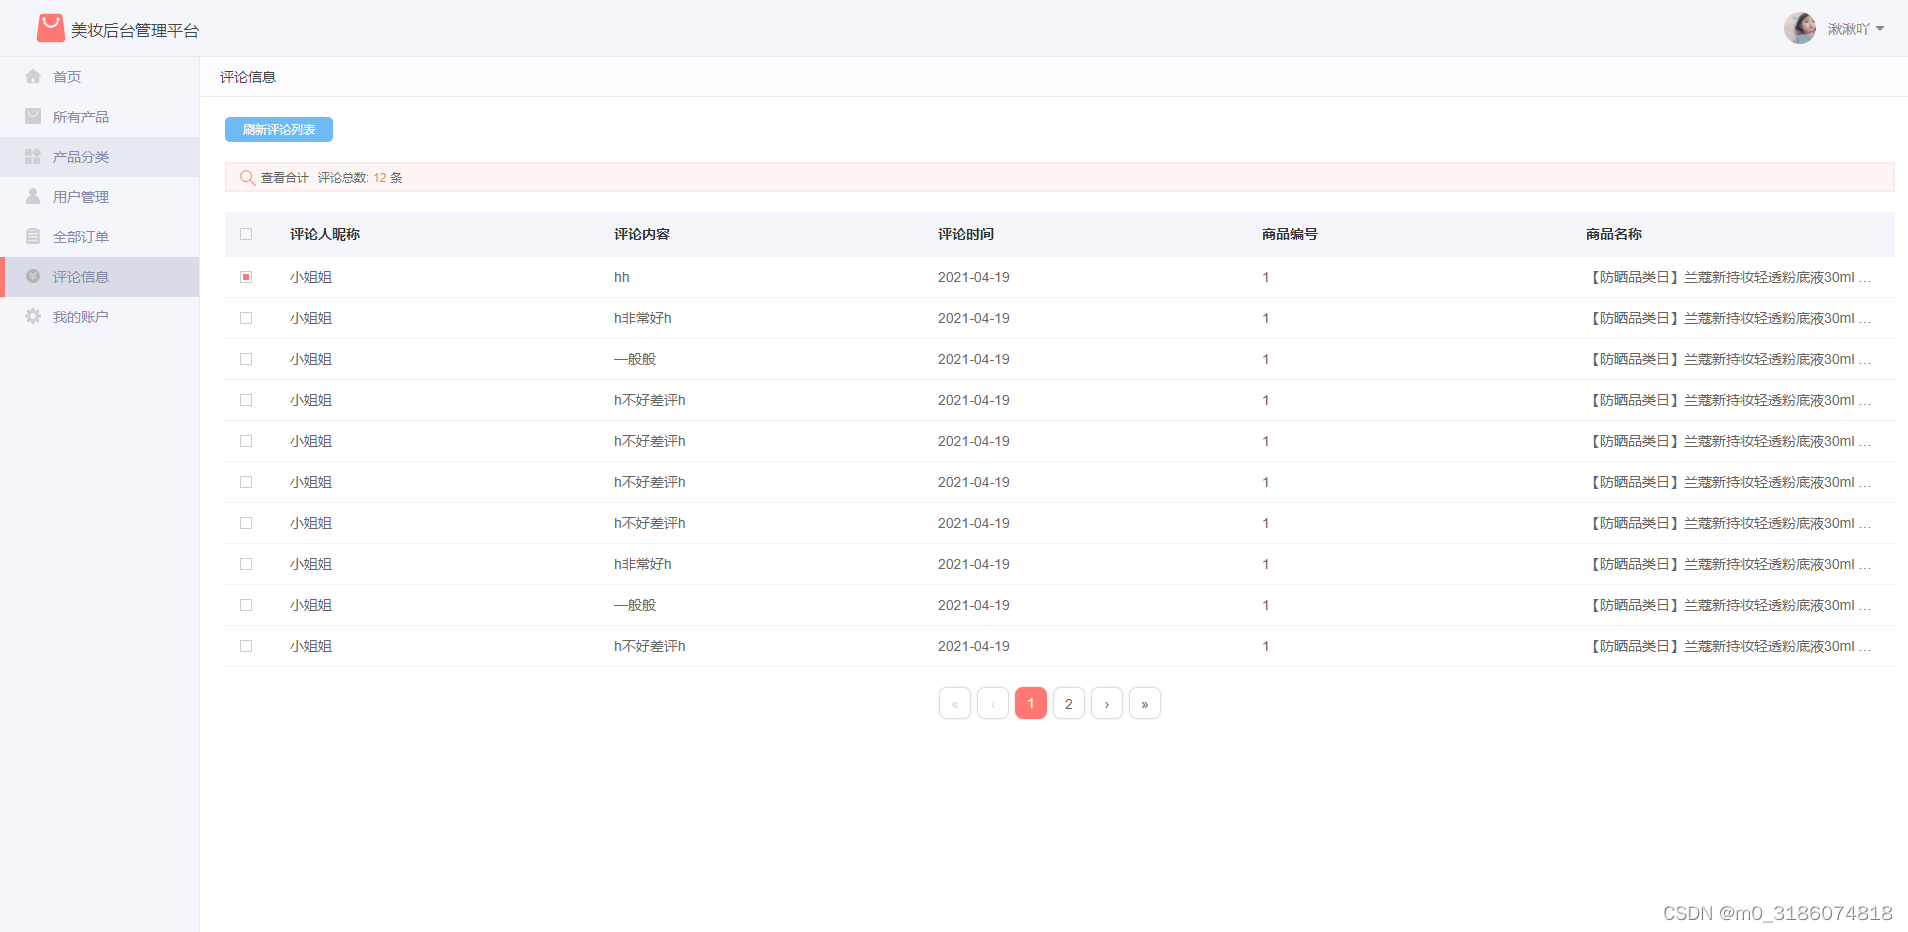Screen dimensions: 1908x932
Task: Open the 全部订单 section in sidebar
Action: point(82,236)
